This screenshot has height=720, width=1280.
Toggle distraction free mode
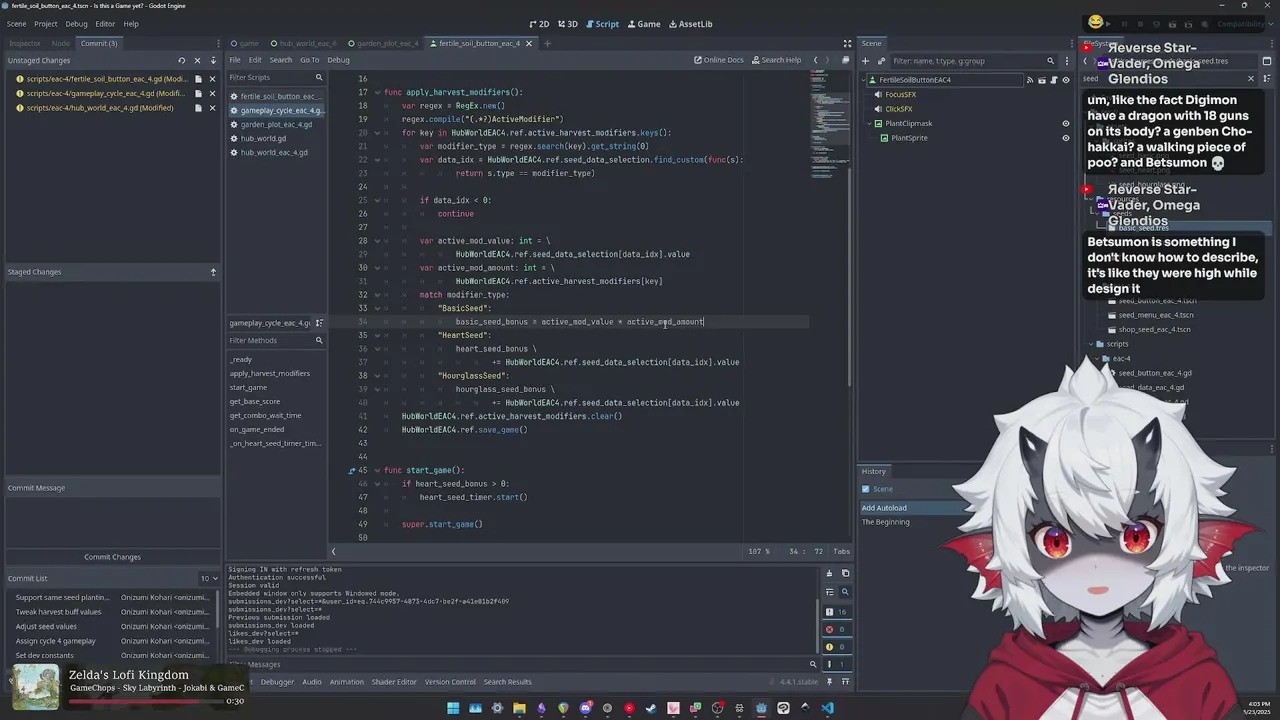847,43
